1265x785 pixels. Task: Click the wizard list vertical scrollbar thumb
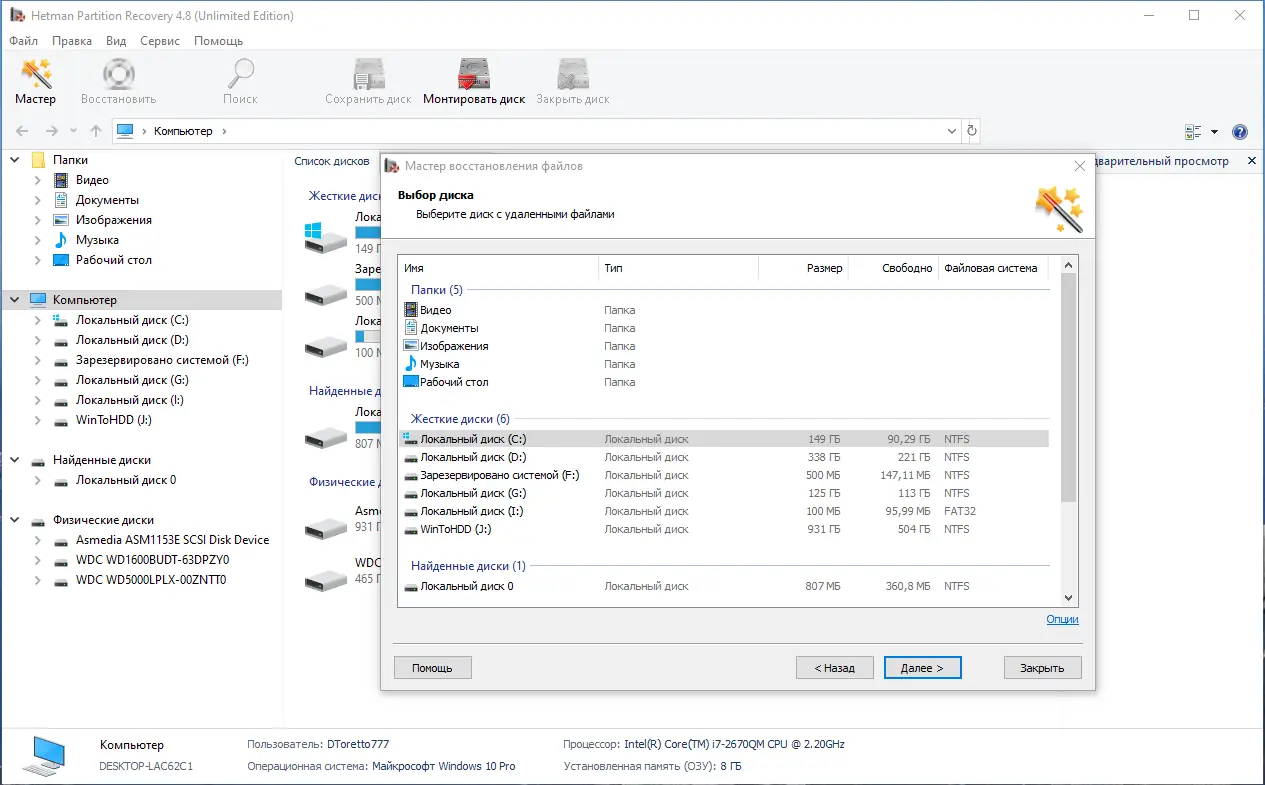(x=1068, y=387)
